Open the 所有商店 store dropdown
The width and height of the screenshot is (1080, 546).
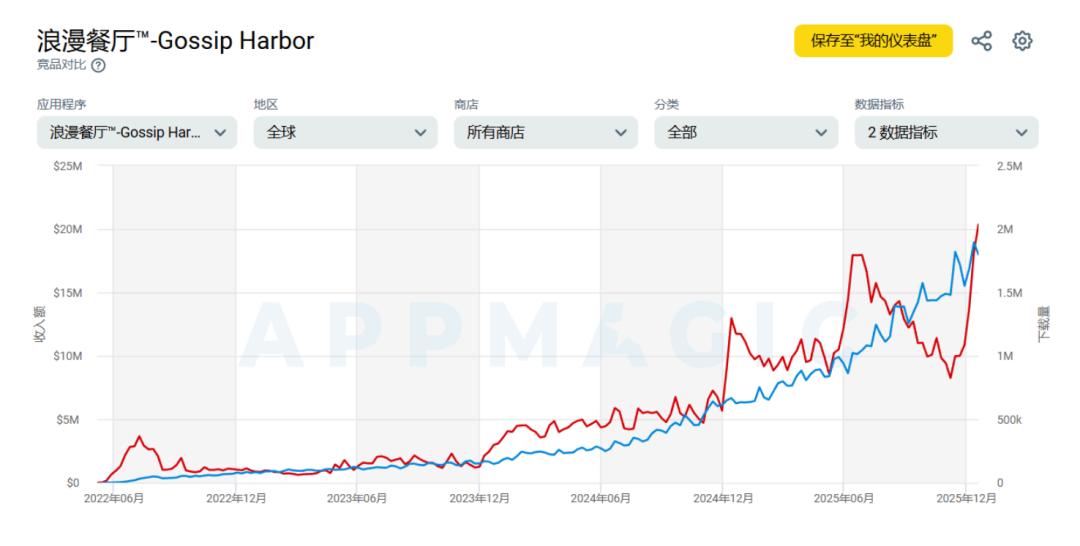[x=545, y=132]
